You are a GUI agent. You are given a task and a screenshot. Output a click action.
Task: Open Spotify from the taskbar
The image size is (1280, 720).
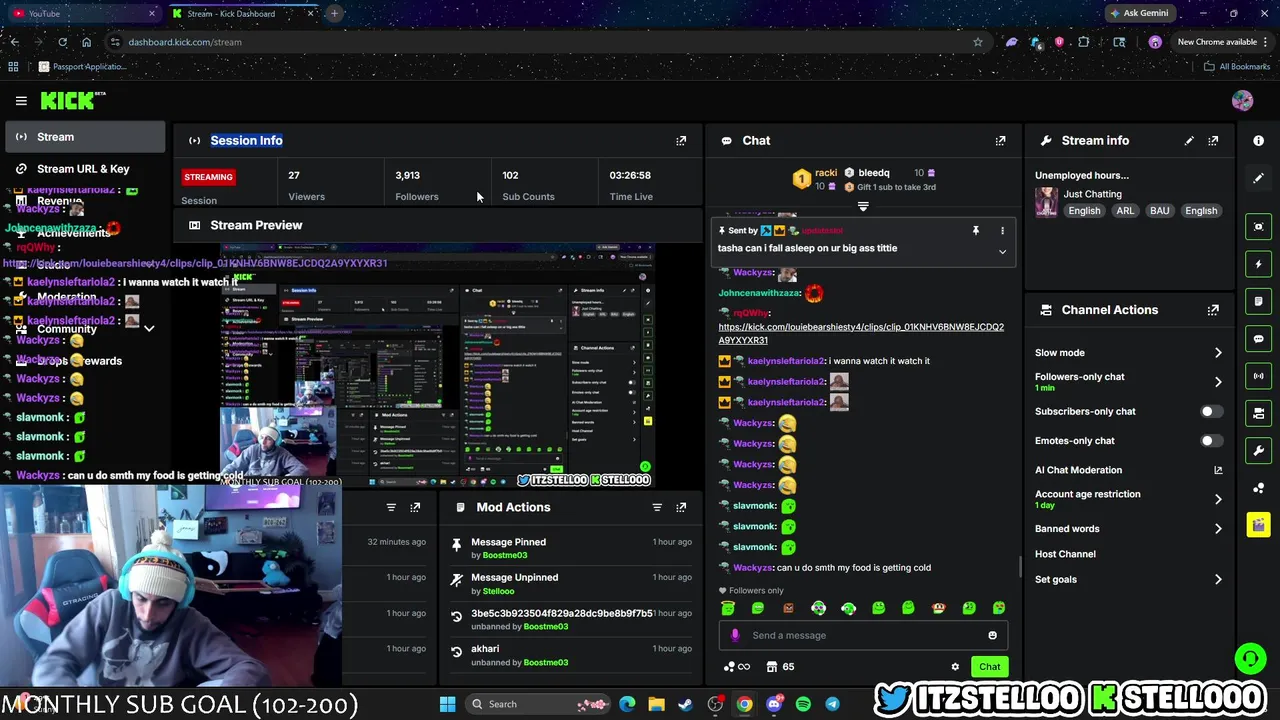coord(803,704)
